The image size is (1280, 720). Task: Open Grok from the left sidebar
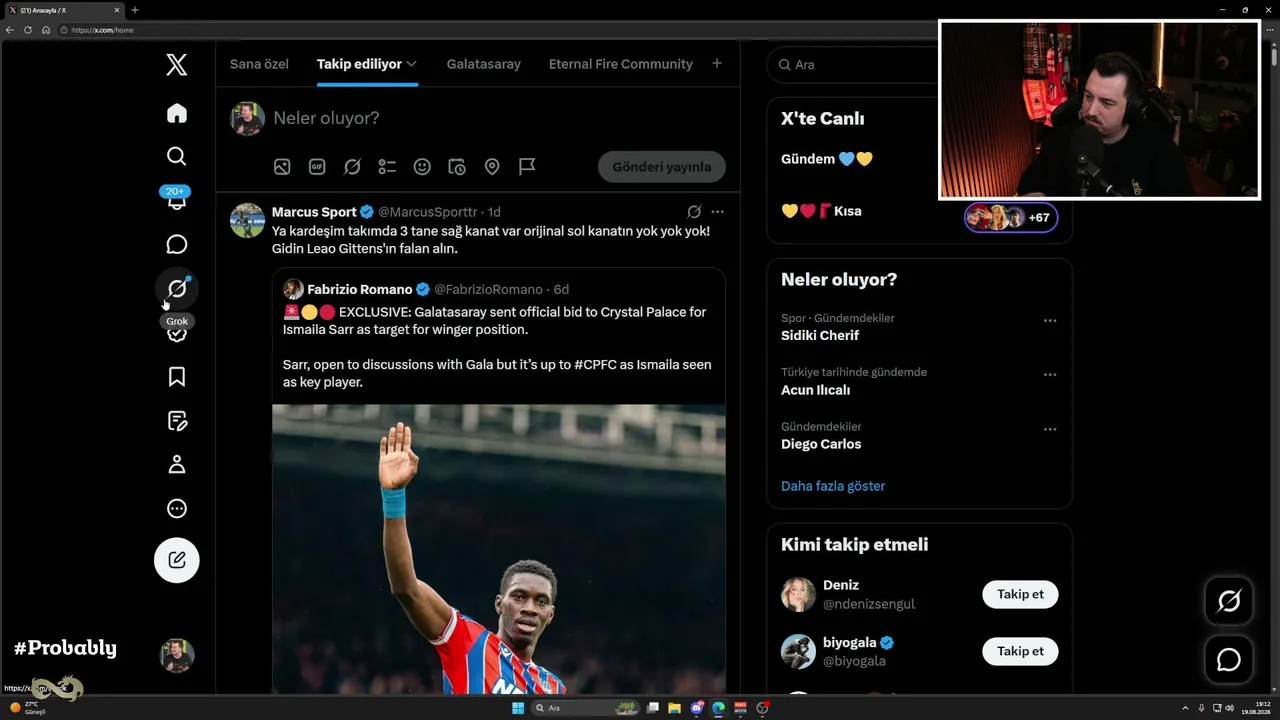coord(177,289)
